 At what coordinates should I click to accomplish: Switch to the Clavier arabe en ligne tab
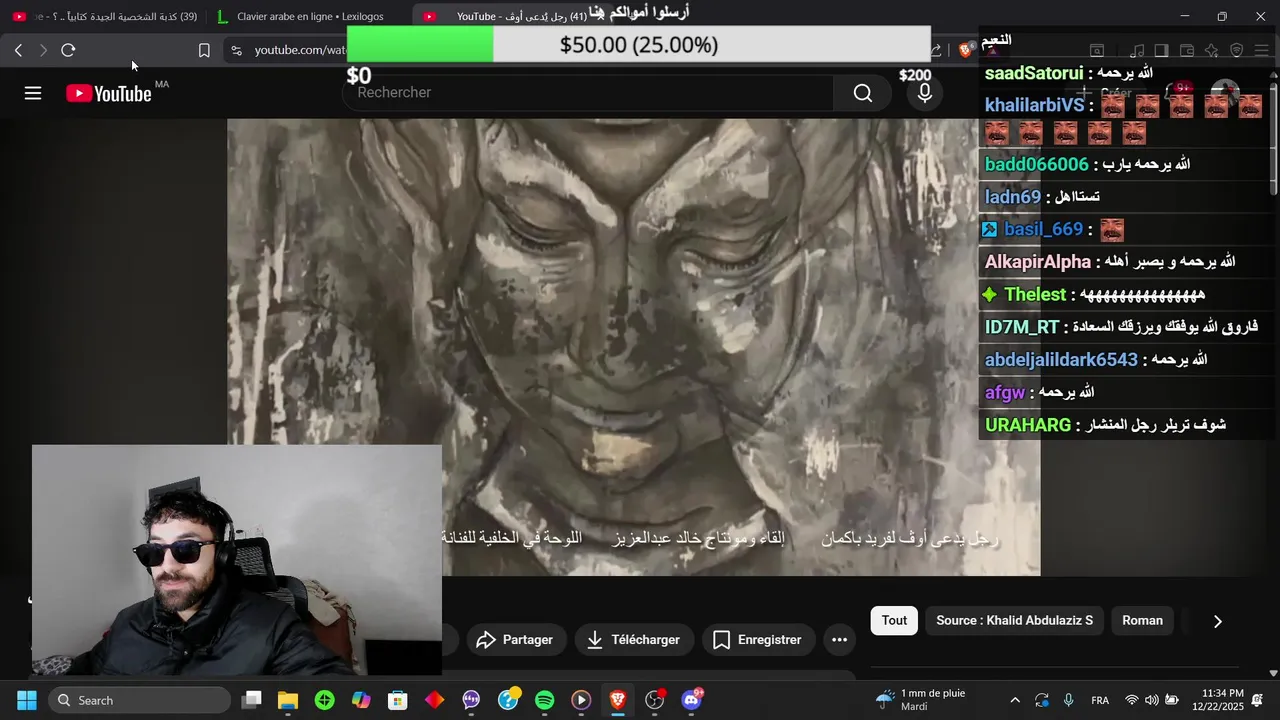pyautogui.click(x=309, y=16)
